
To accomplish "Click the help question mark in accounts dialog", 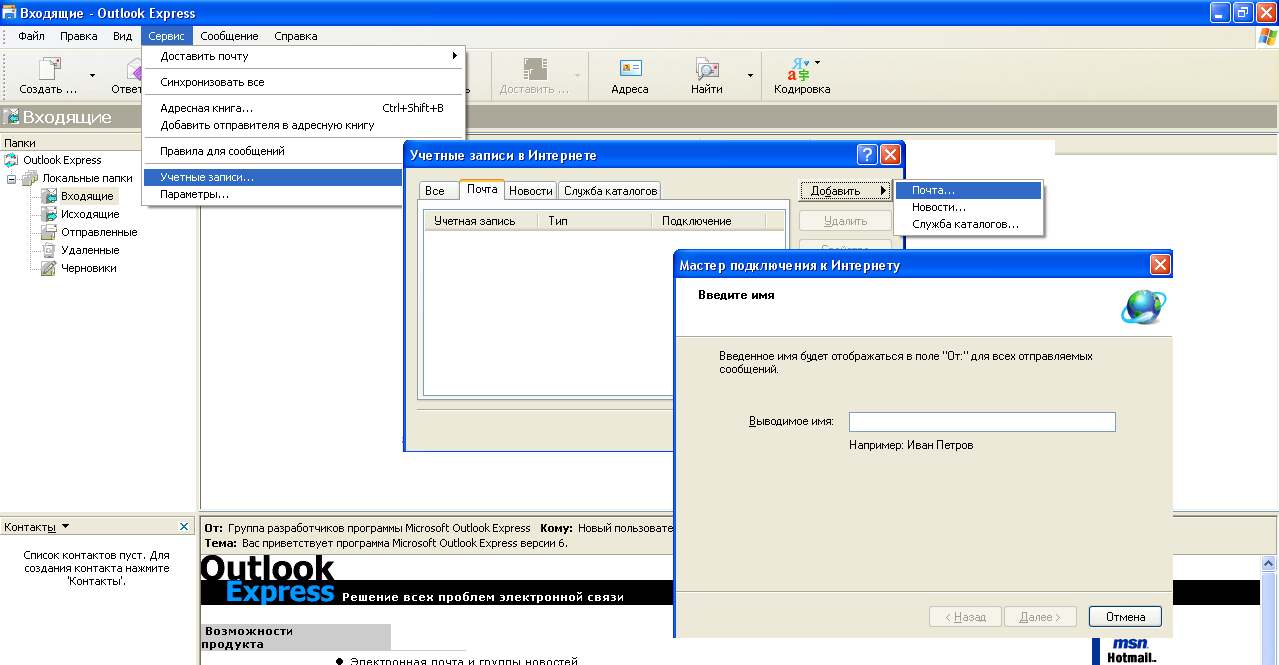I will coord(867,155).
